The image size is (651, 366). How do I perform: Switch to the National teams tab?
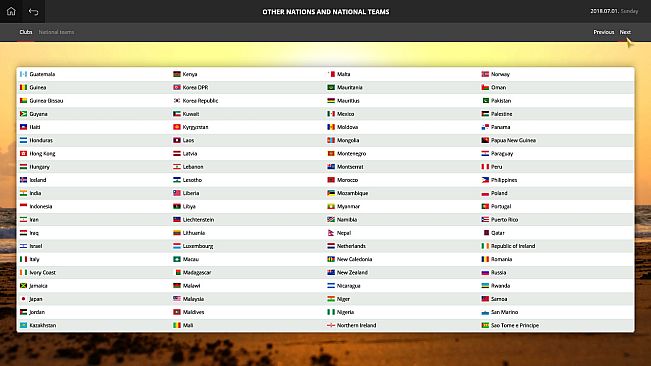(x=56, y=32)
